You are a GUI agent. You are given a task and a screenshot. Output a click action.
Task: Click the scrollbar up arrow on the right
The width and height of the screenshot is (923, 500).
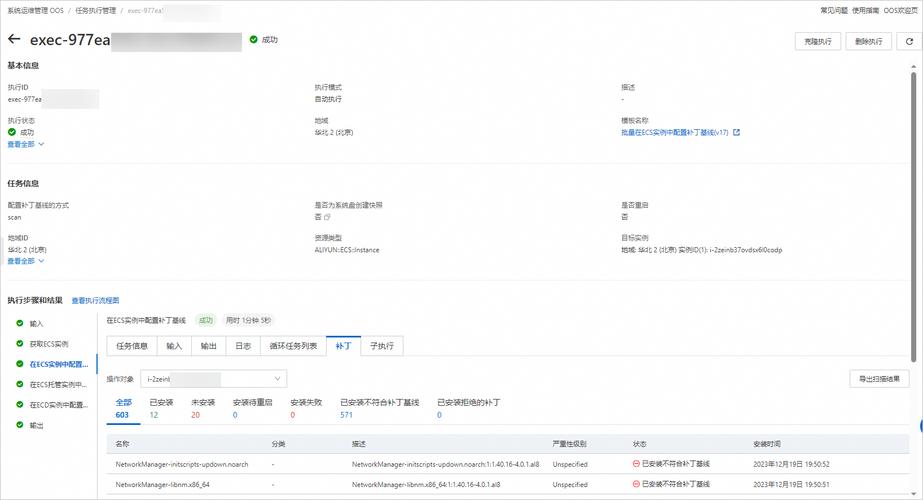click(913, 68)
